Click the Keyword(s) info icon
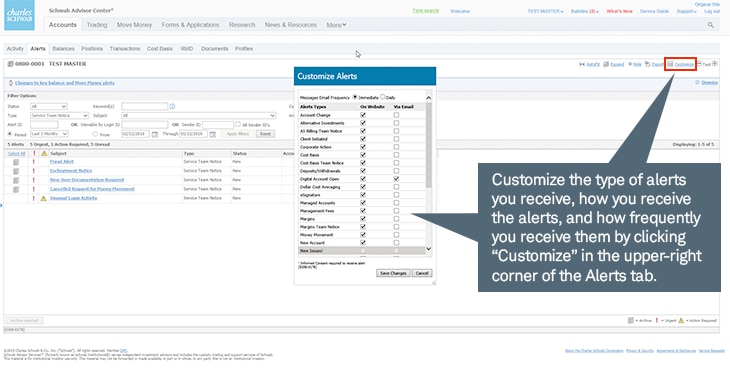The height and width of the screenshot is (374, 730). (172, 106)
